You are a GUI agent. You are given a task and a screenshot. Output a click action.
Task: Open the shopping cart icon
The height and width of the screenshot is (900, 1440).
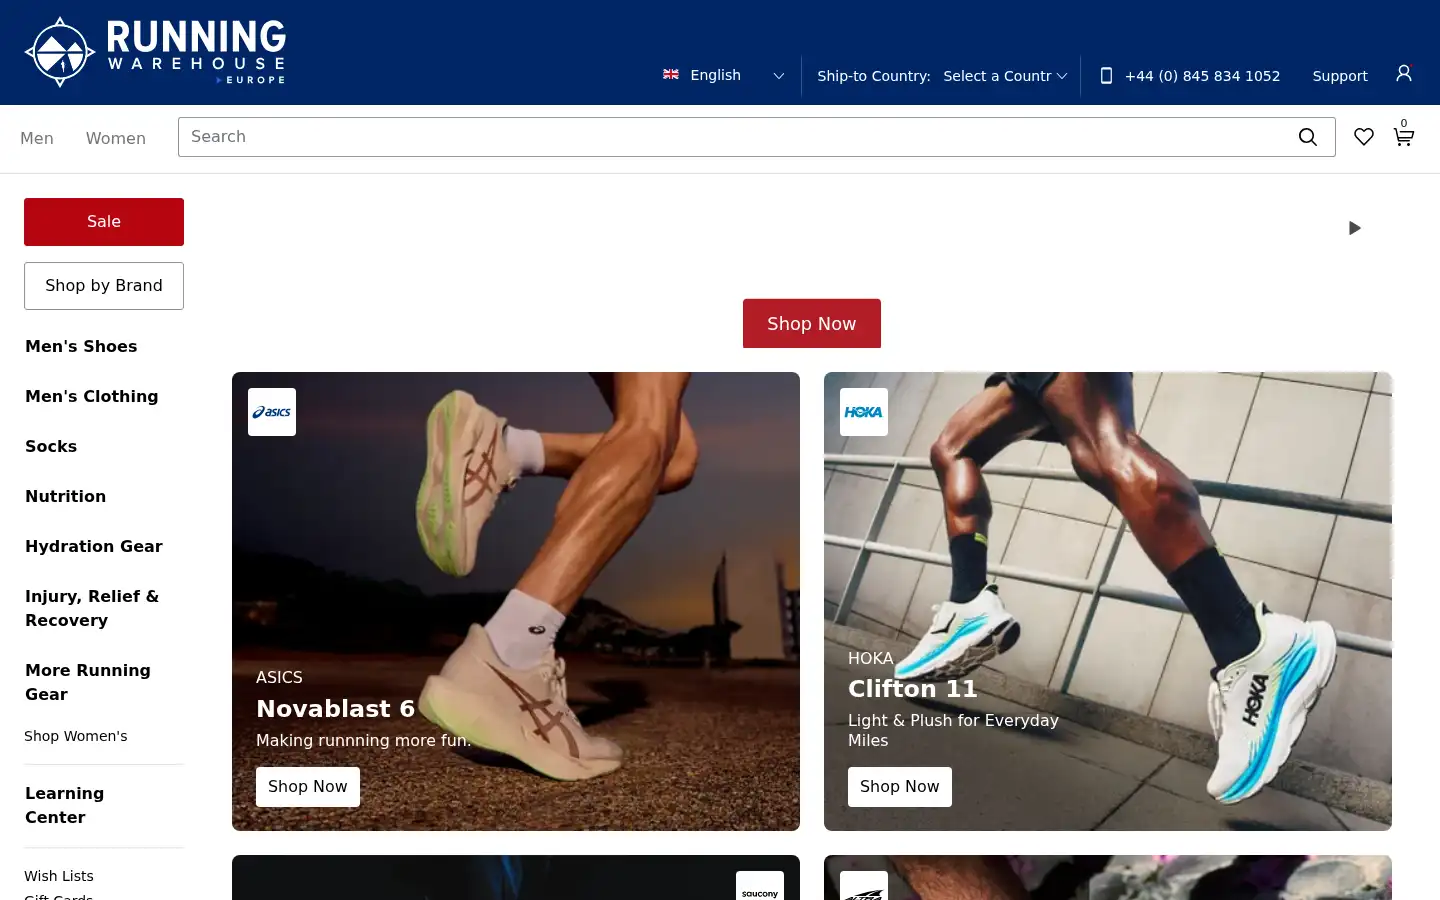click(1404, 135)
